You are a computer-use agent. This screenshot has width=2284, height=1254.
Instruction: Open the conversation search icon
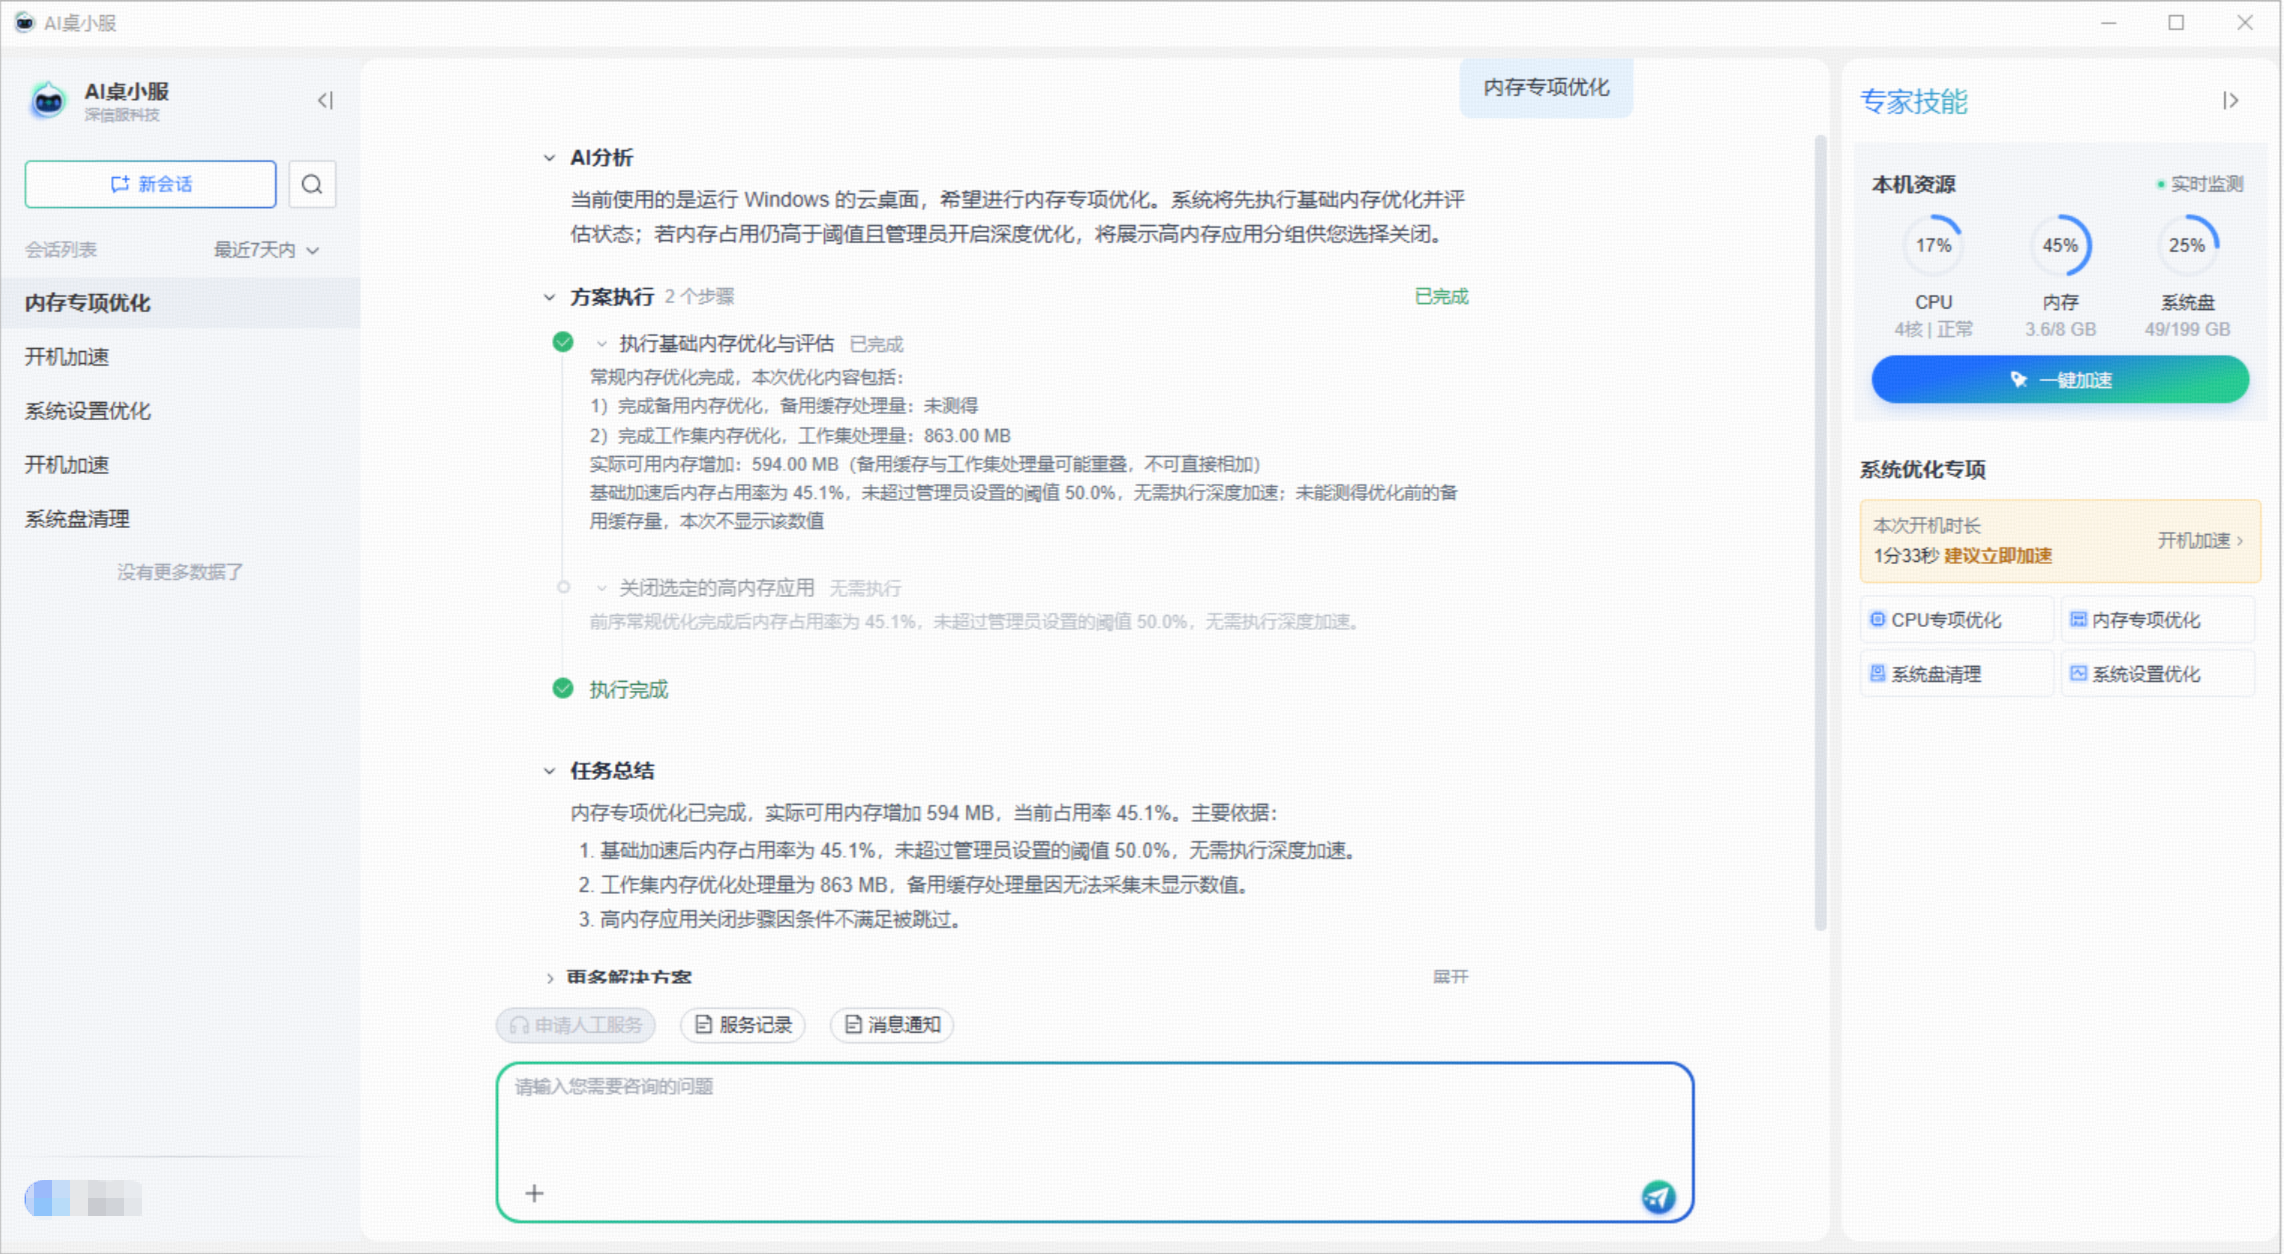coord(312,184)
